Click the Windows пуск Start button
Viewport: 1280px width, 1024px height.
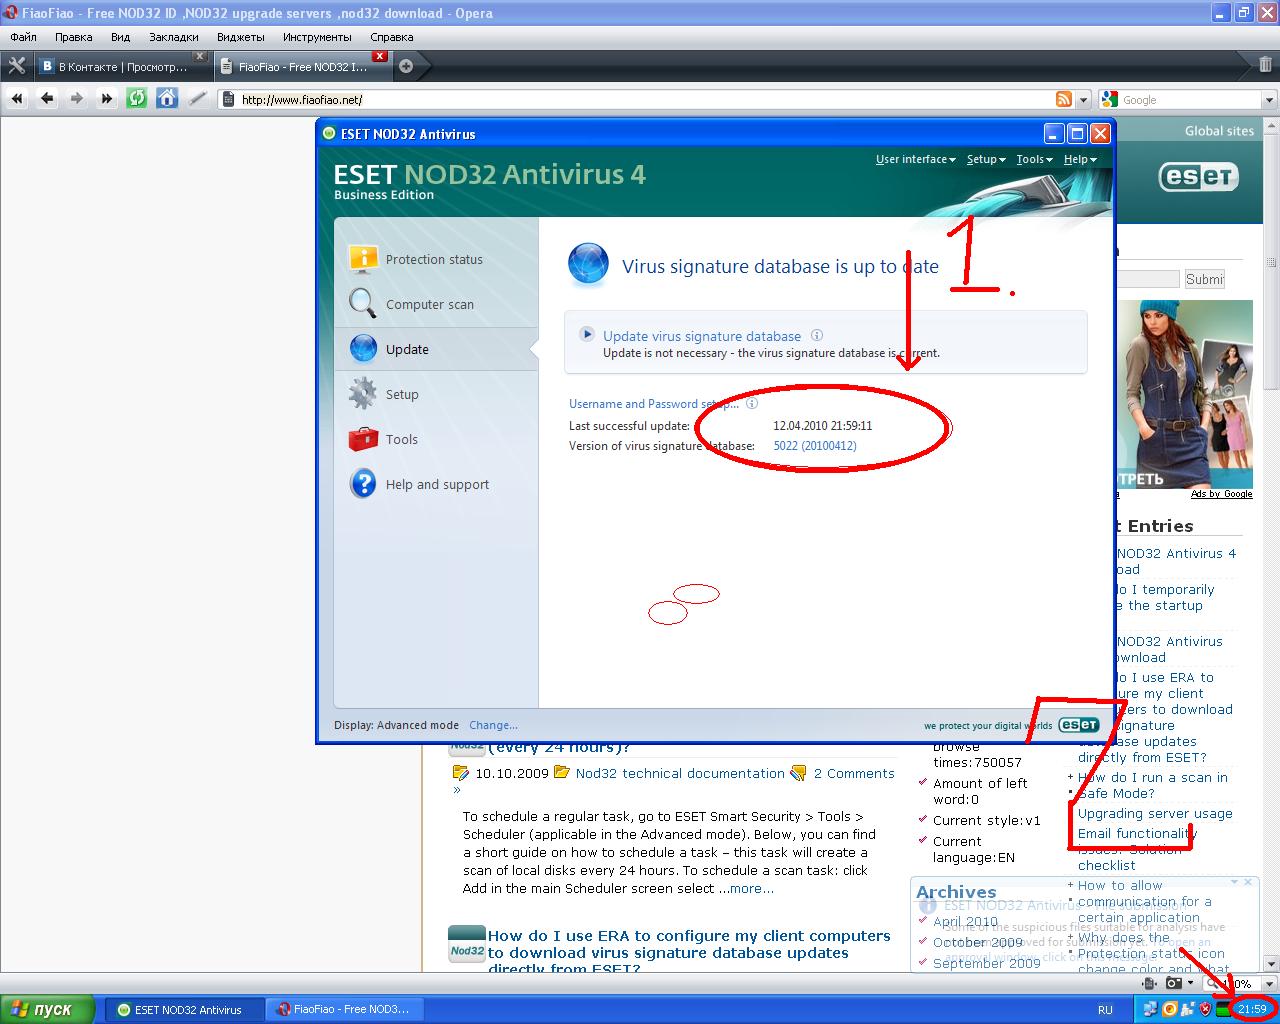[47, 1009]
